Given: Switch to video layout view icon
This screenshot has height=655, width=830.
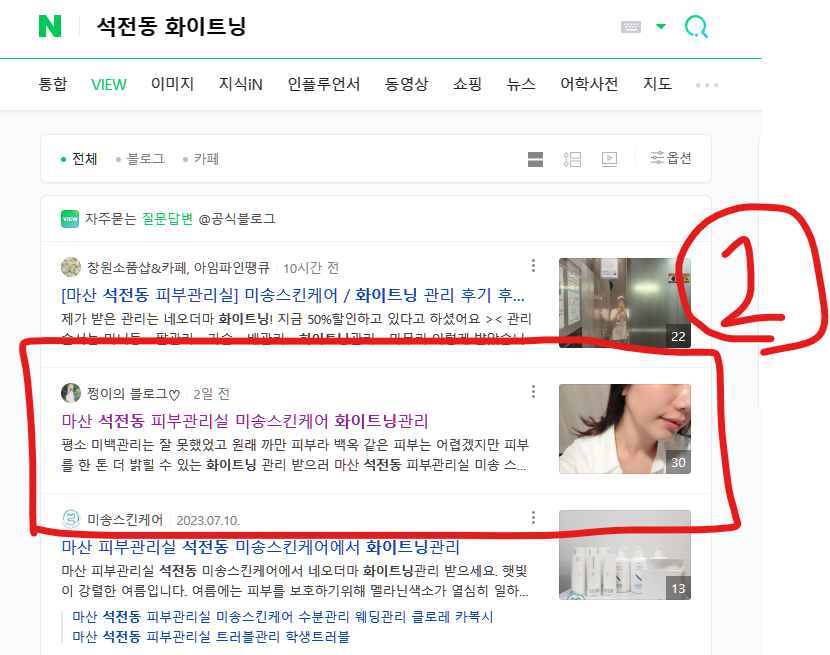Looking at the screenshot, I should click(x=609, y=159).
